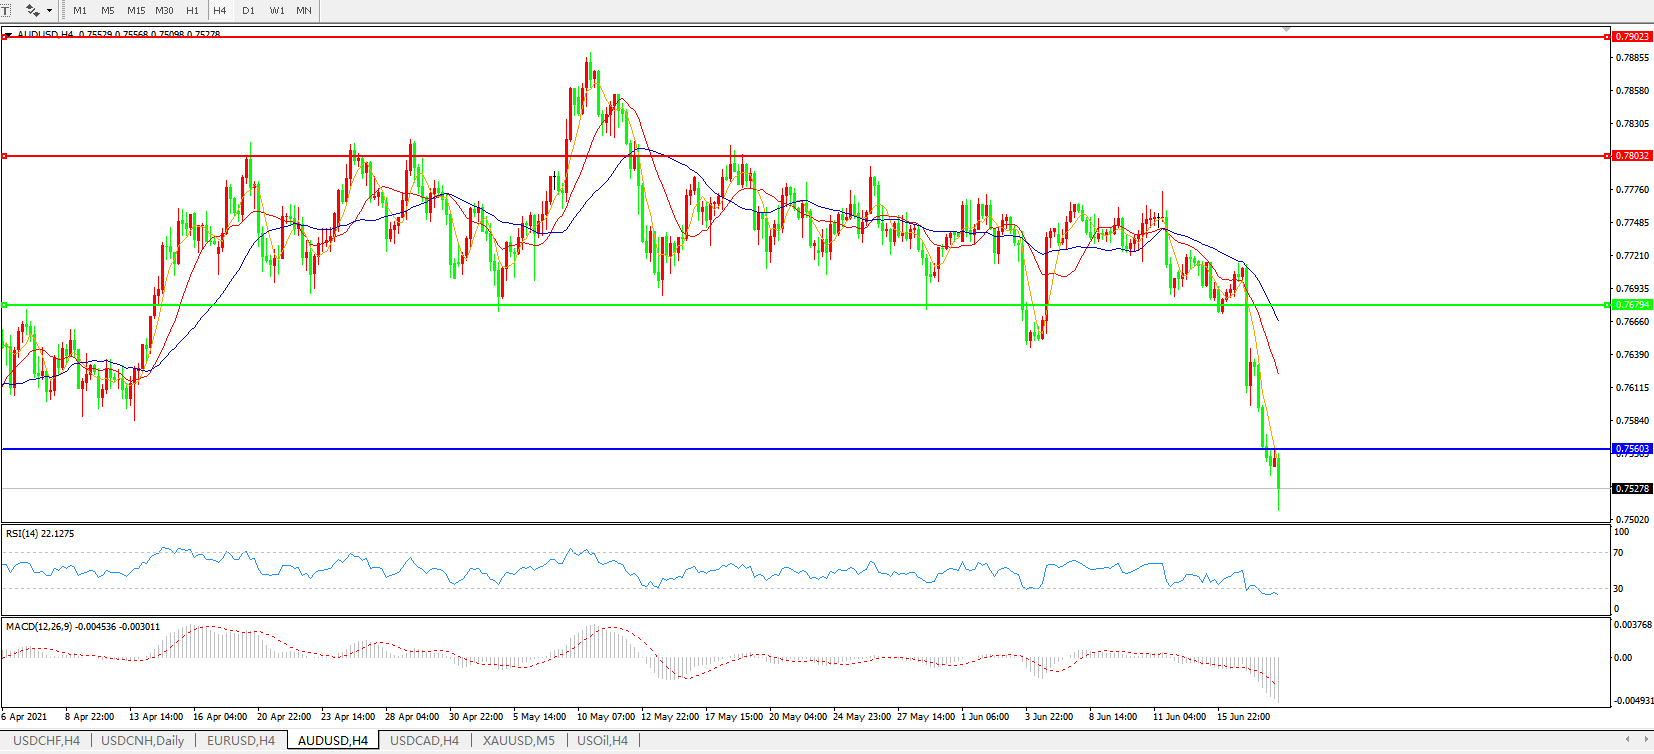Screen dimensions: 1654x754
Task: Click the arrows objects tool icon
Action: (x=32, y=10)
